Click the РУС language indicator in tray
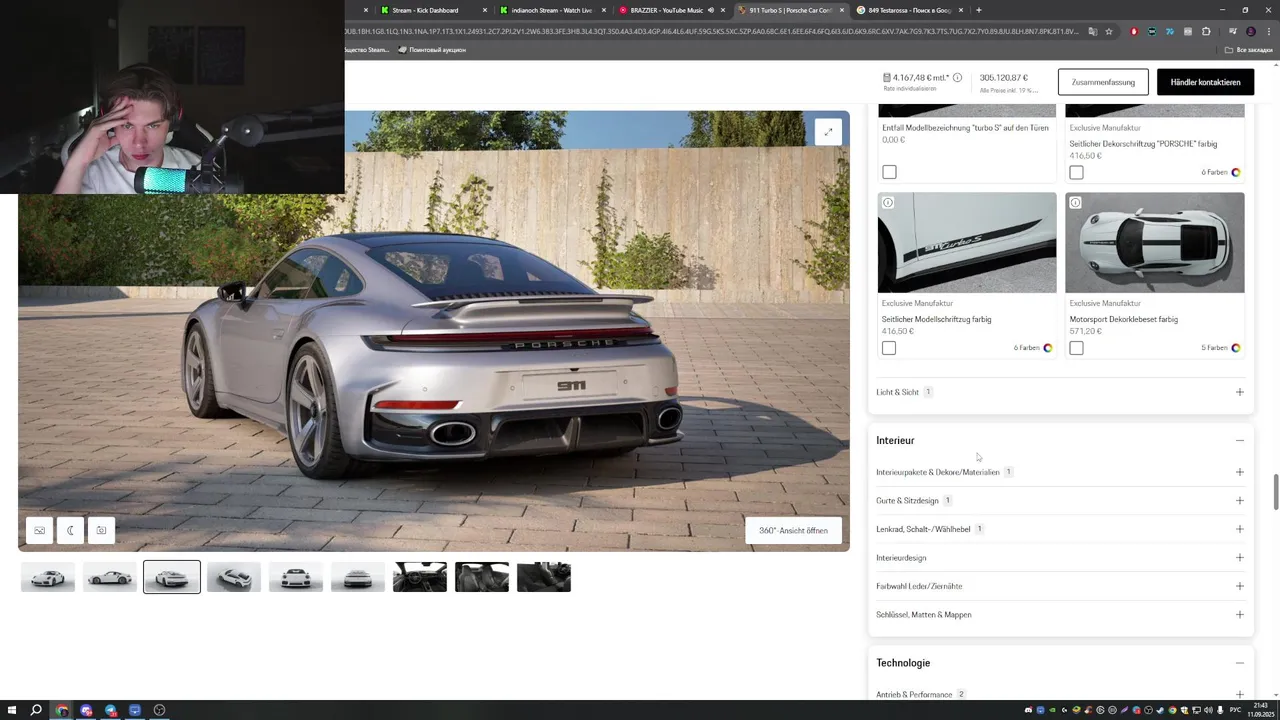Image resolution: width=1280 pixels, height=720 pixels. (x=1235, y=710)
